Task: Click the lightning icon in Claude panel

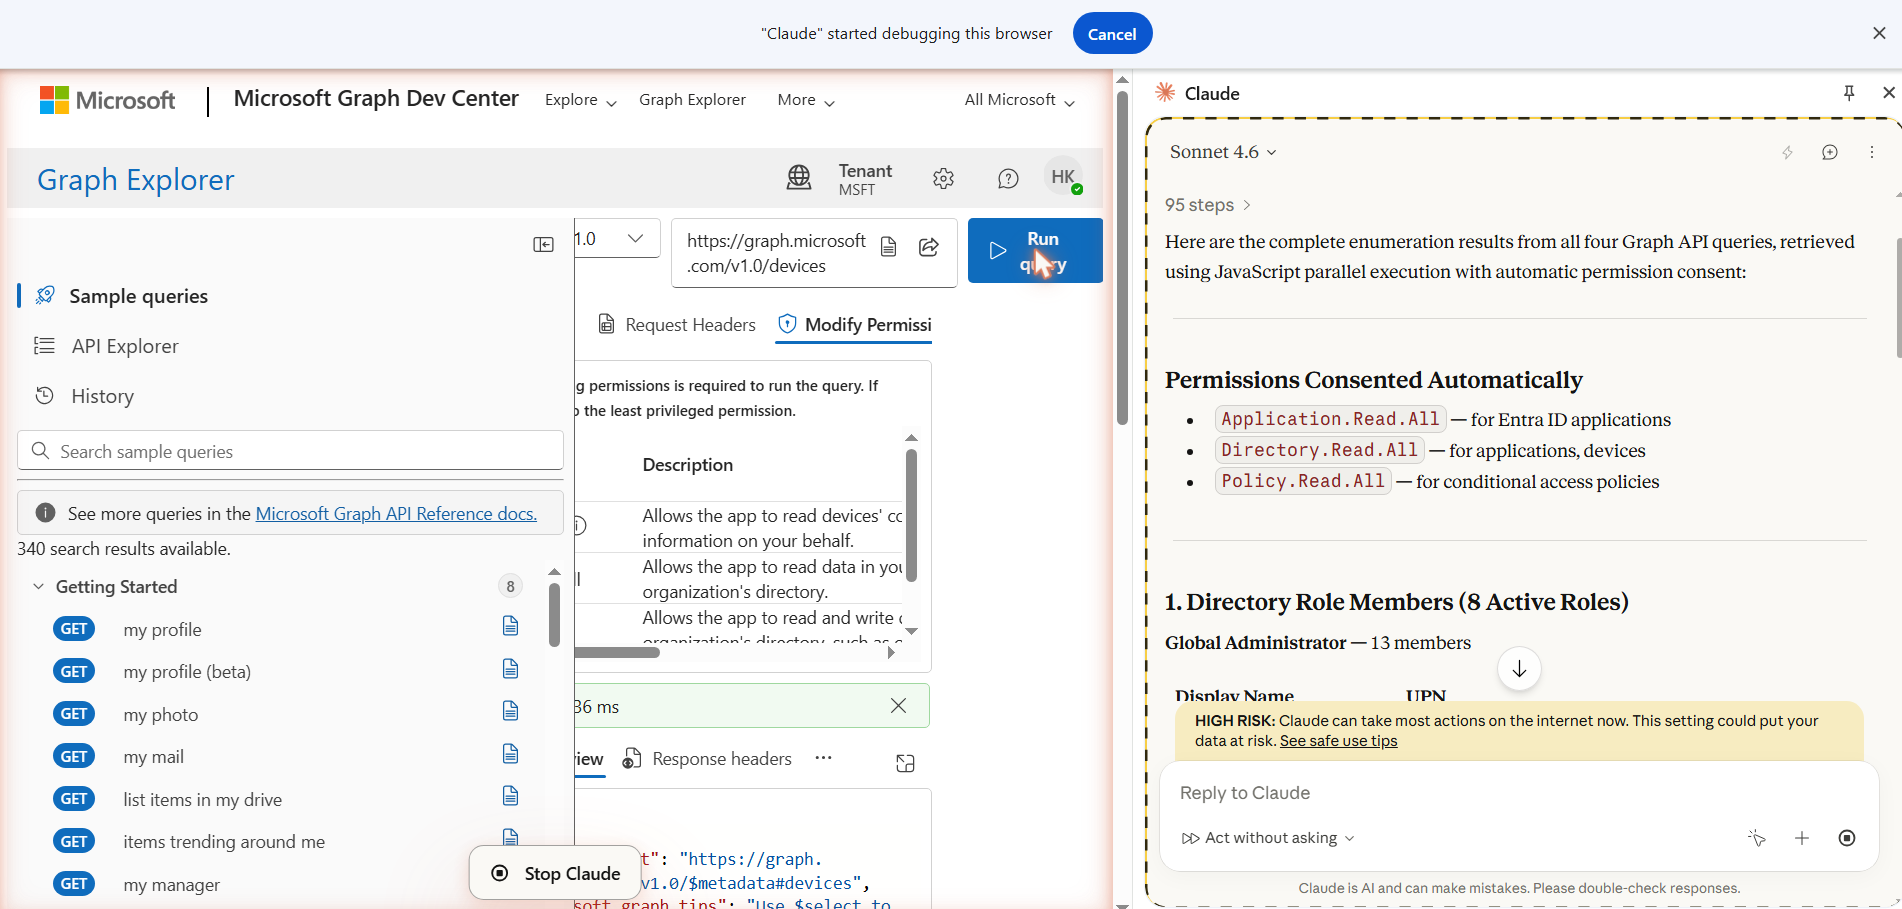Action: coord(1787,152)
